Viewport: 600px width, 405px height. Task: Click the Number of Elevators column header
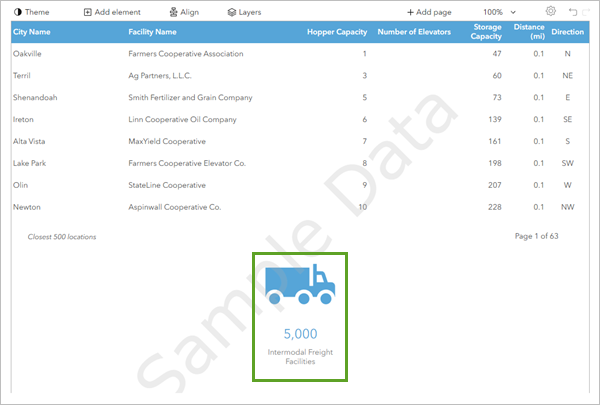pyautogui.click(x=414, y=32)
